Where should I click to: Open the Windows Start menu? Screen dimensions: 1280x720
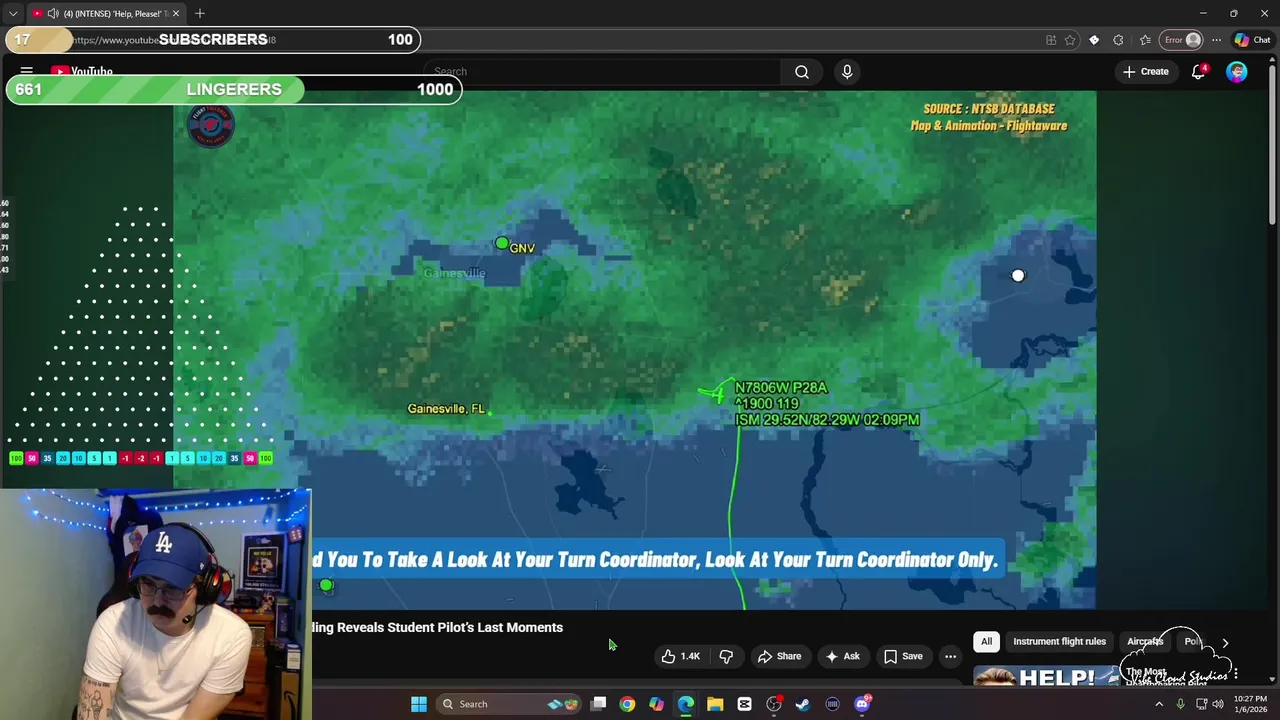coord(419,704)
